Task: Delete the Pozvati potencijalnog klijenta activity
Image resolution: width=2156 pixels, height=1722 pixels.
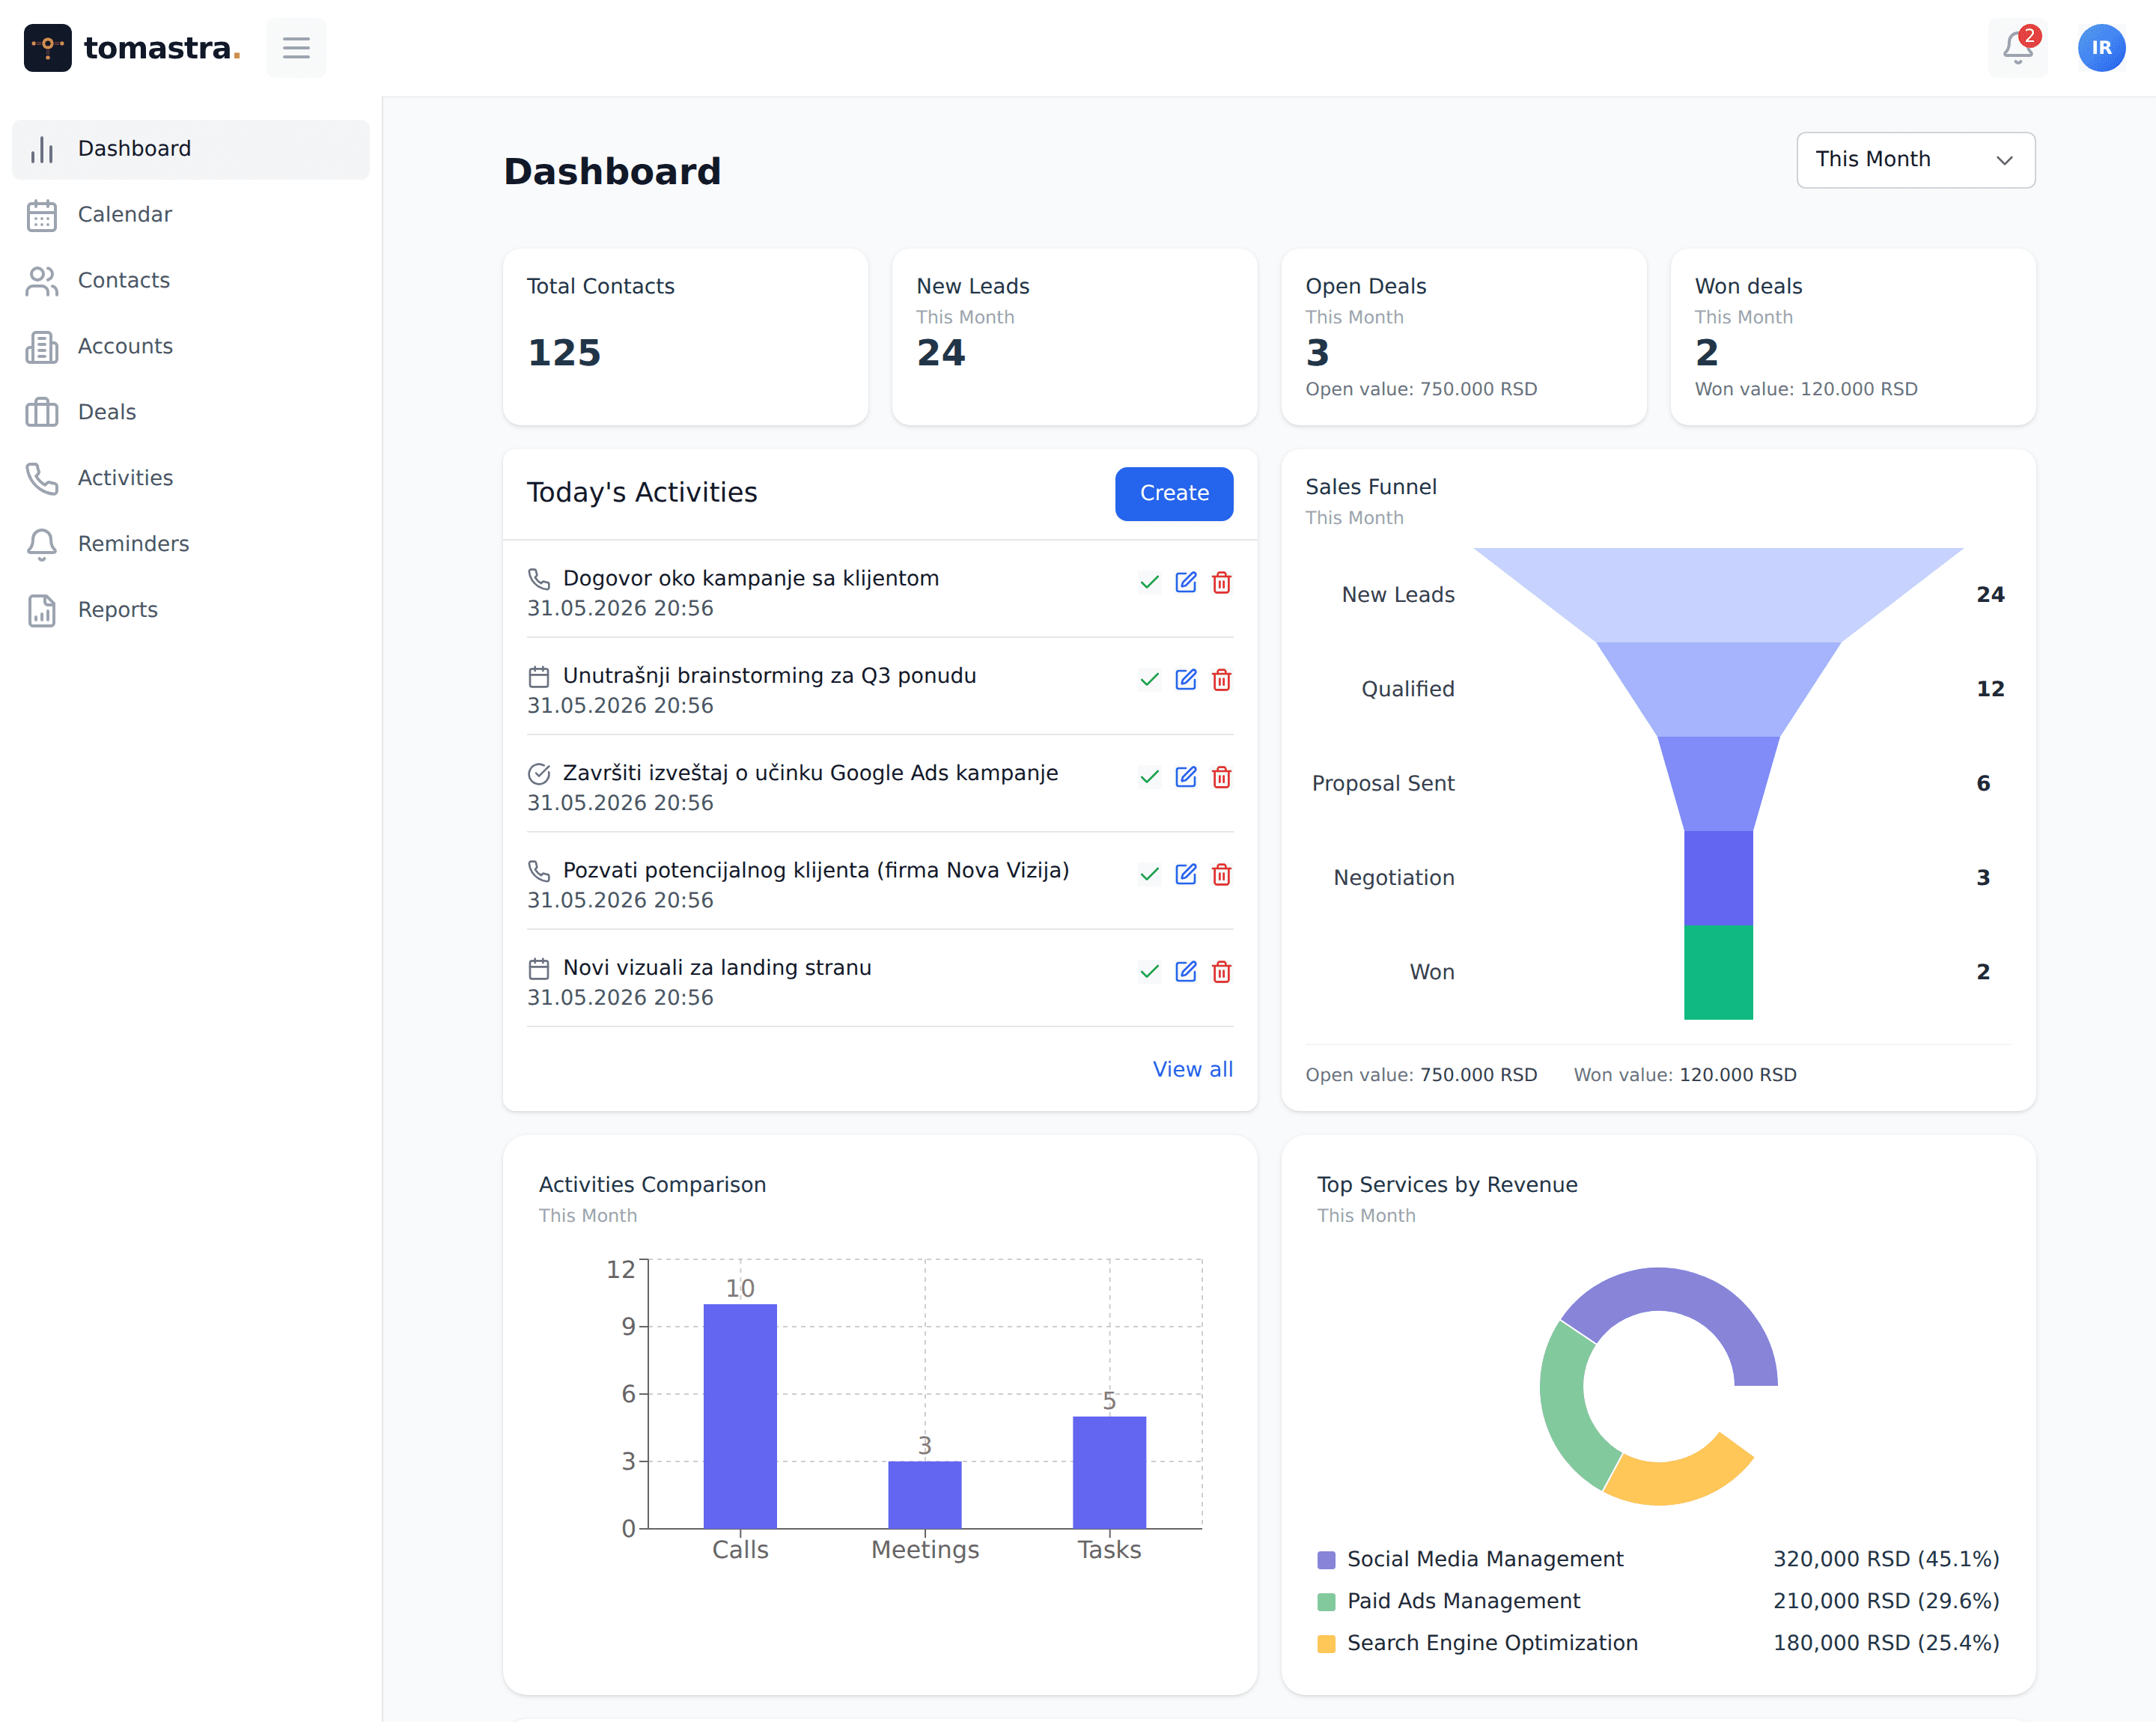Action: pyautogui.click(x=1221, y=874)
